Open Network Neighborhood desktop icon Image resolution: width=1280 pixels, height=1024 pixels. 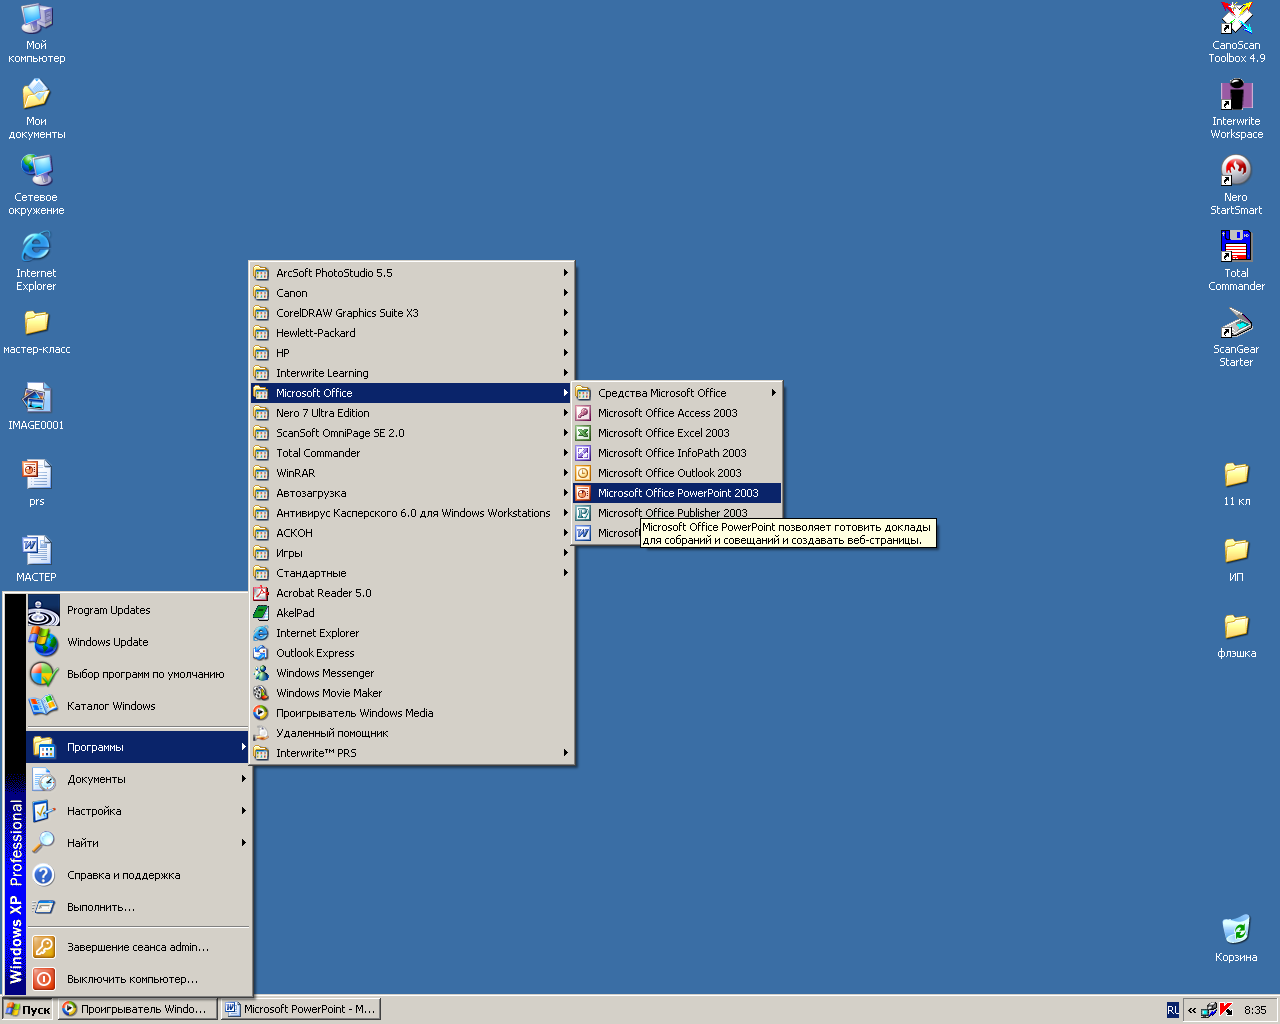[36, 184]
